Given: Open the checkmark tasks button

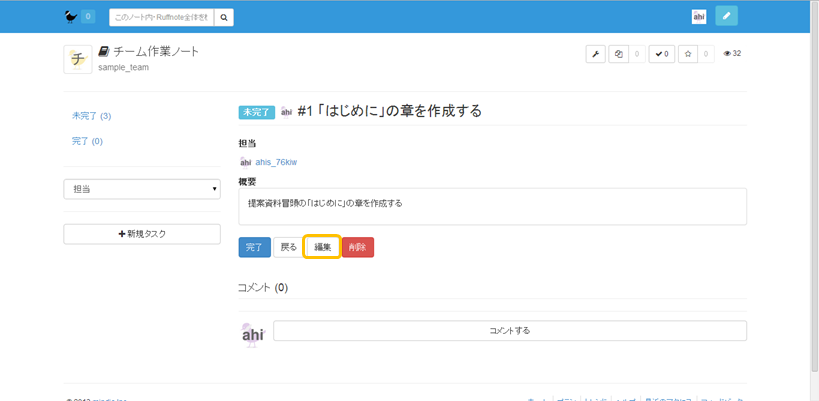Looking at the screenshot, I should pyautogui.click(x=661, y=54).
